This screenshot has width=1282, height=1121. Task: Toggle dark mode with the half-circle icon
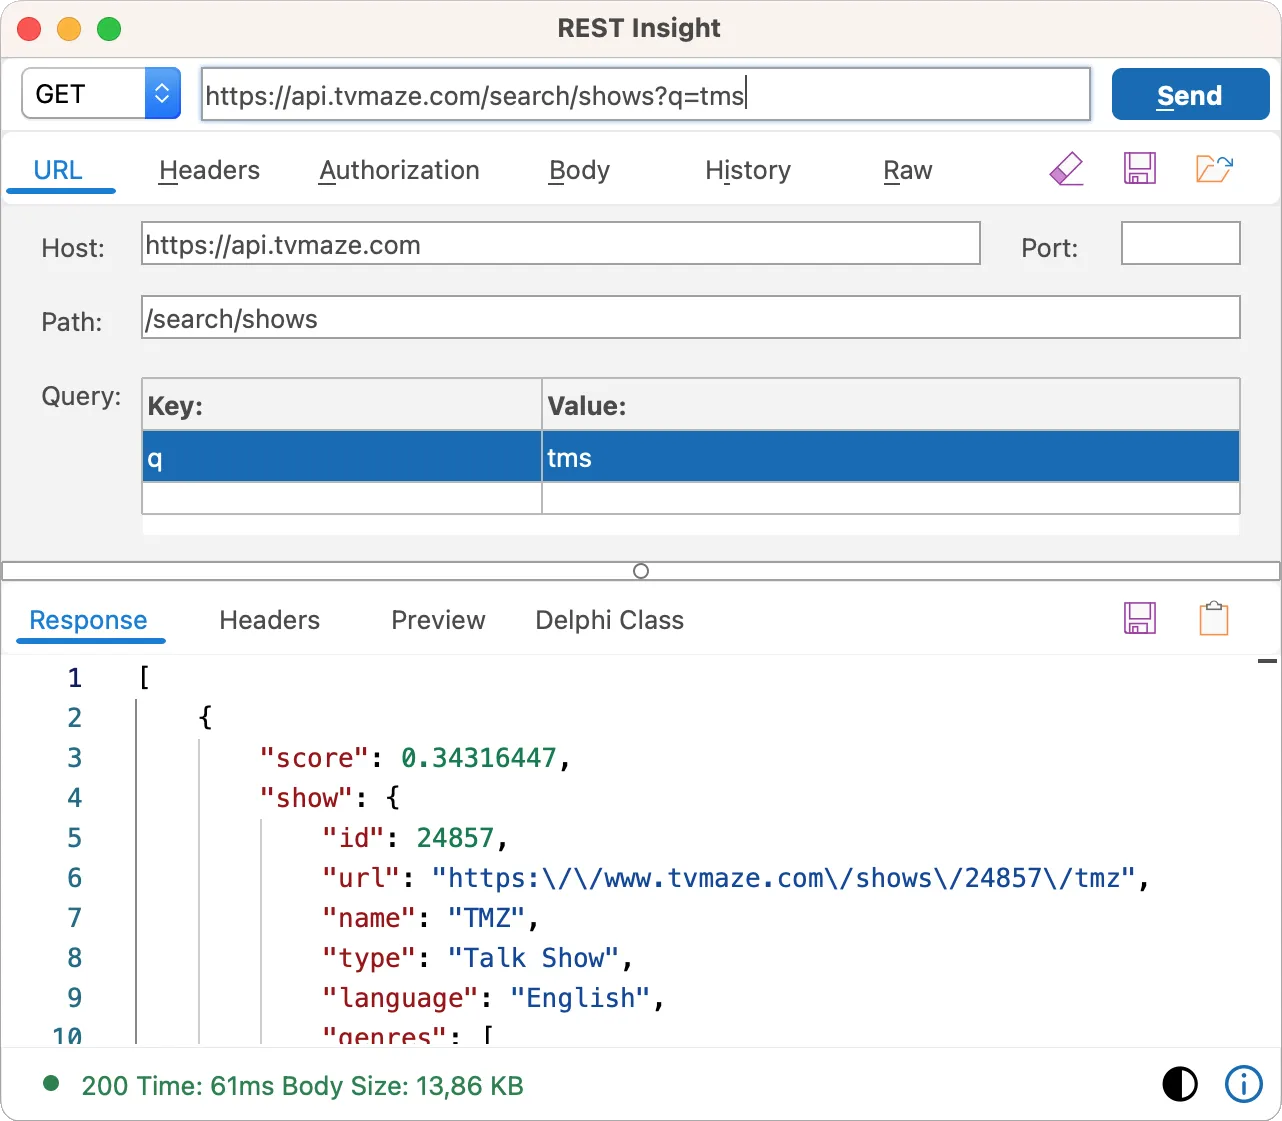(1180, 1084)
